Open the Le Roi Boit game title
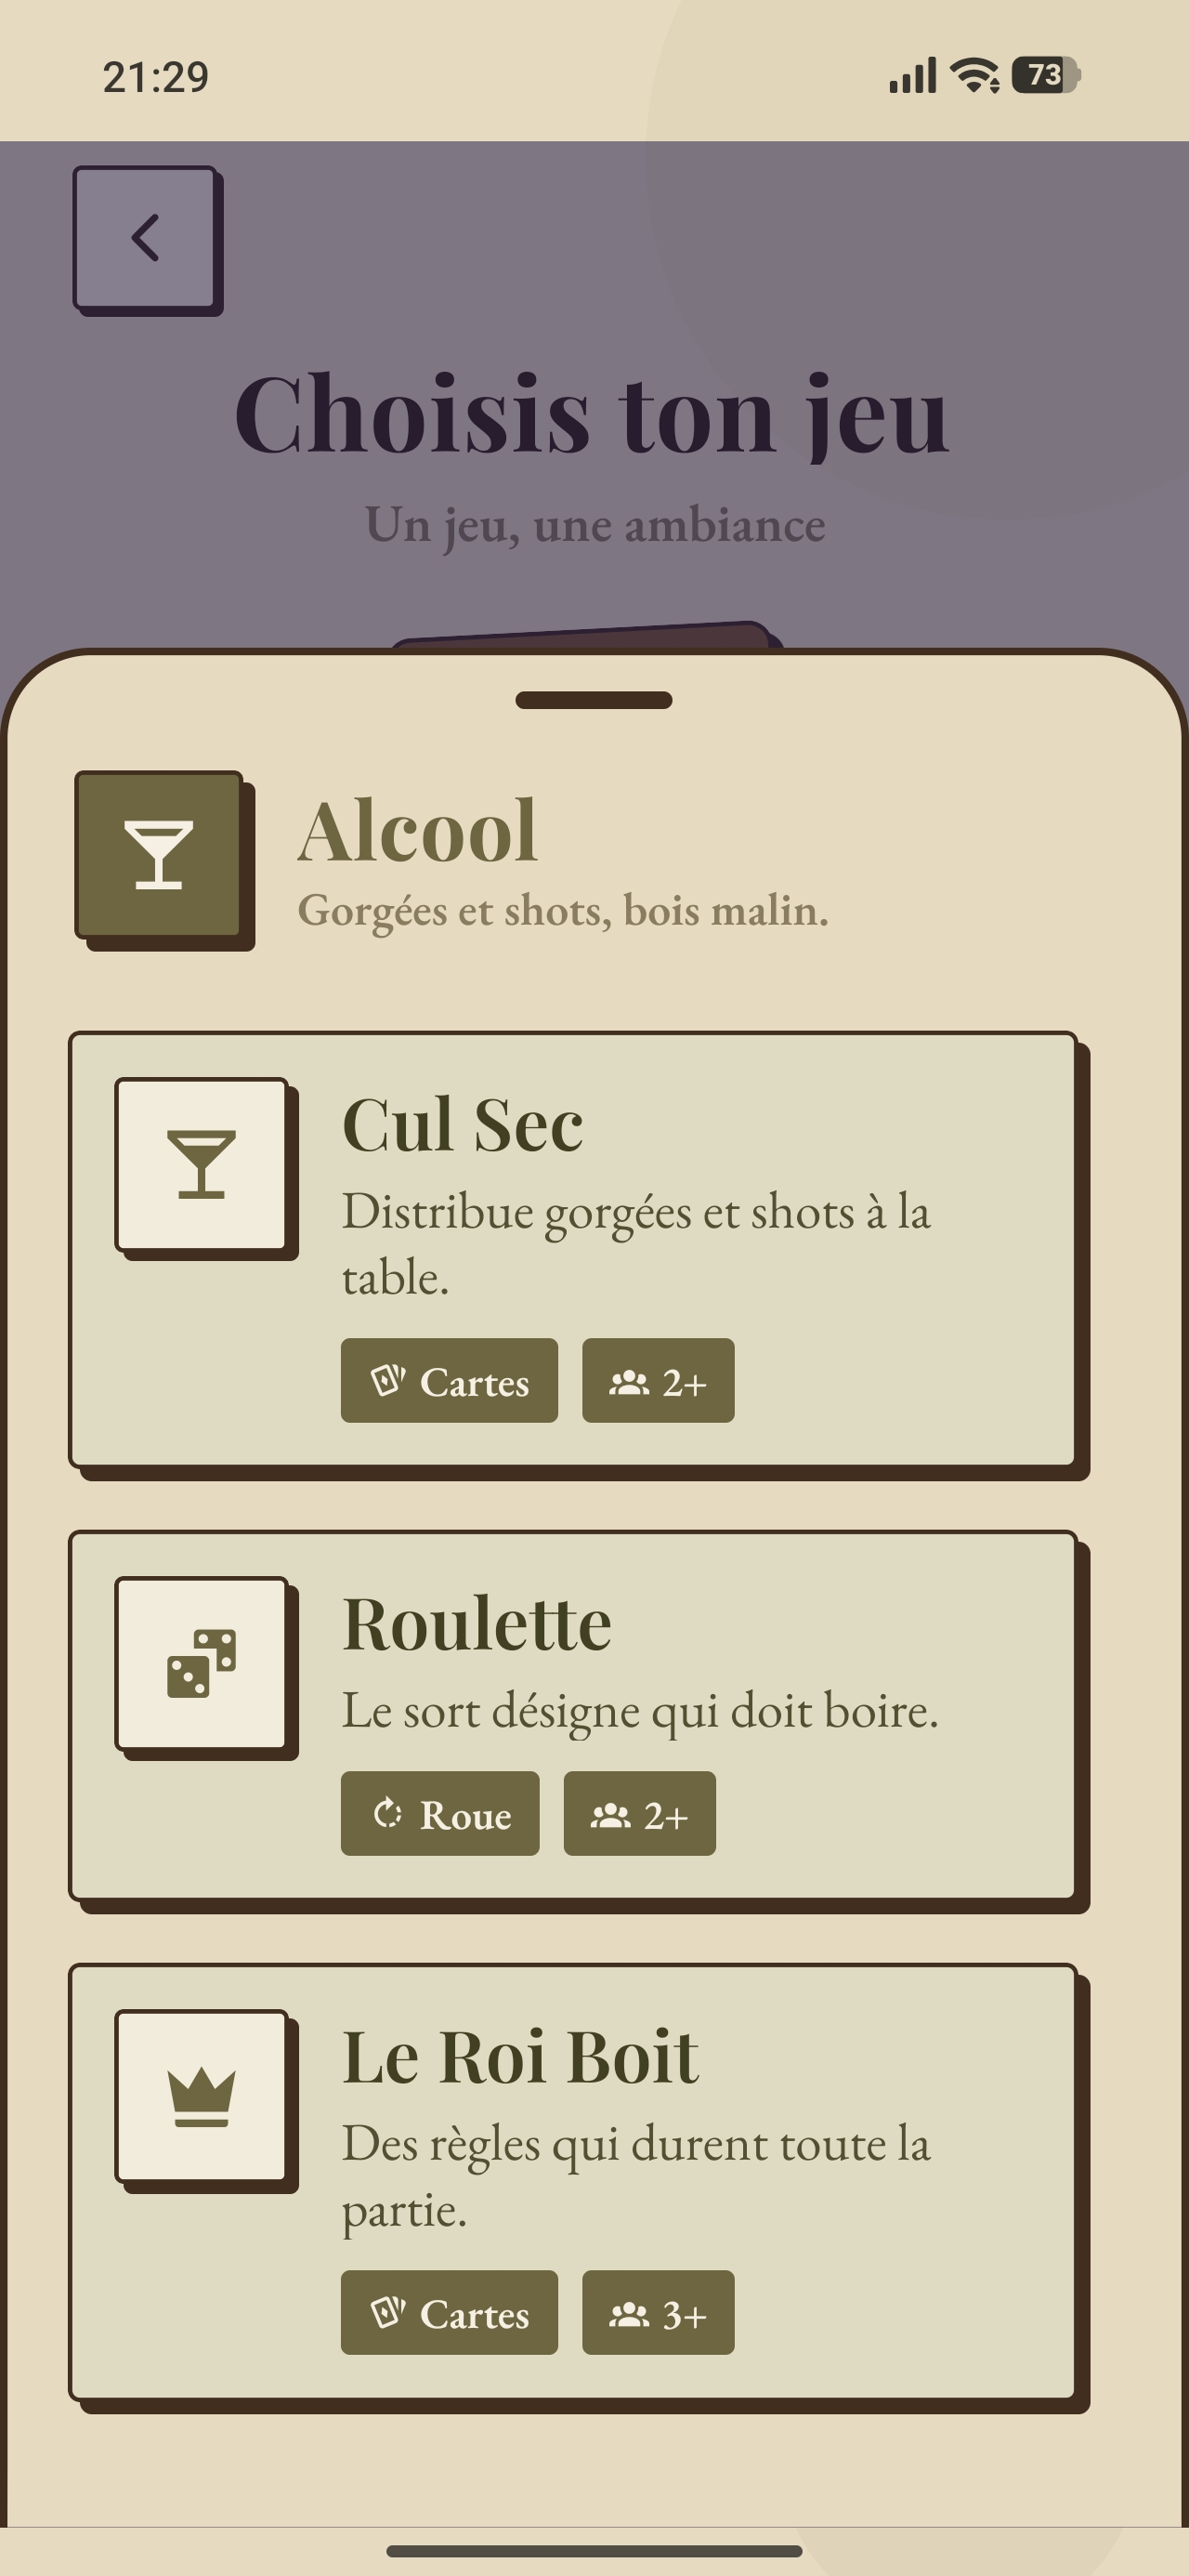The height and width of the screenshot is (2576, 1189). pyautogui.click(x=521, y=2057)
